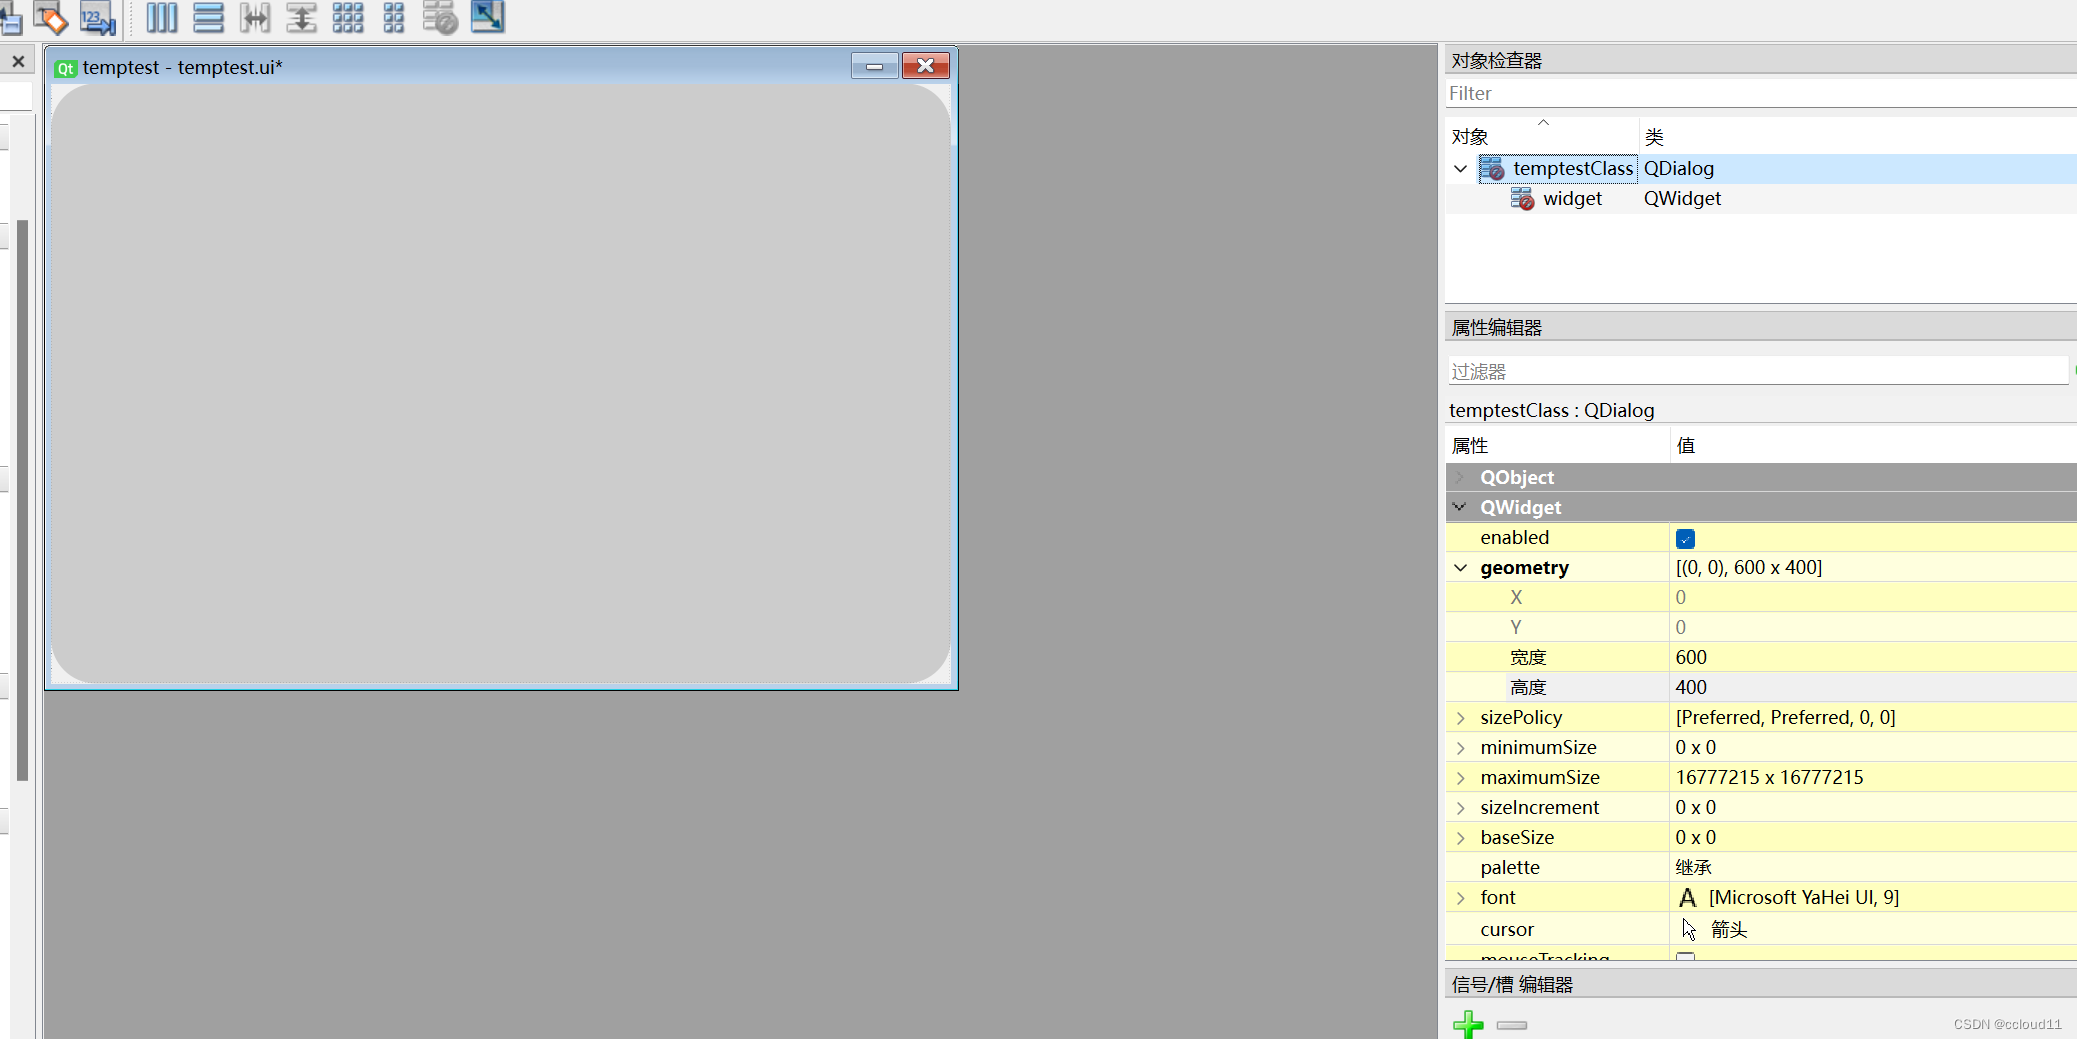Expand the font property
The image size is (2077, 1039).
point(1460,898)
